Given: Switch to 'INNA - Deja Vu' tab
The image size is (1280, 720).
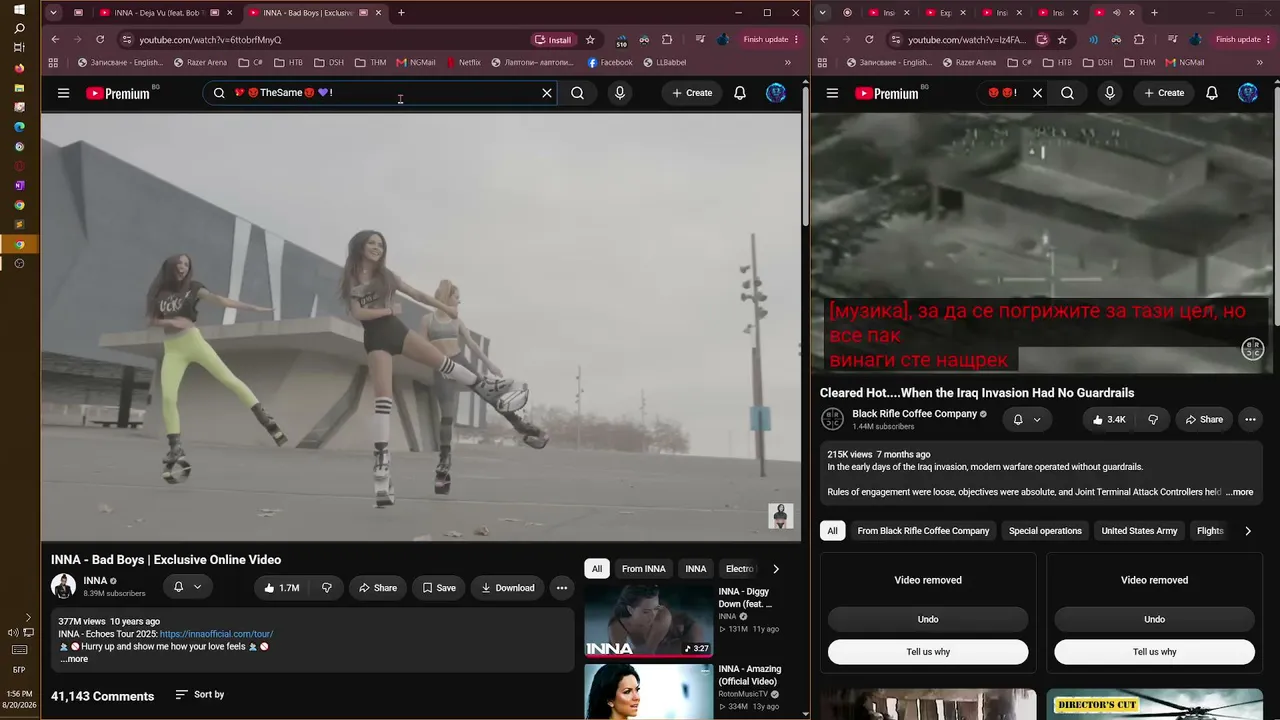Looking at the screenshot, I should [x=159, y=13].
